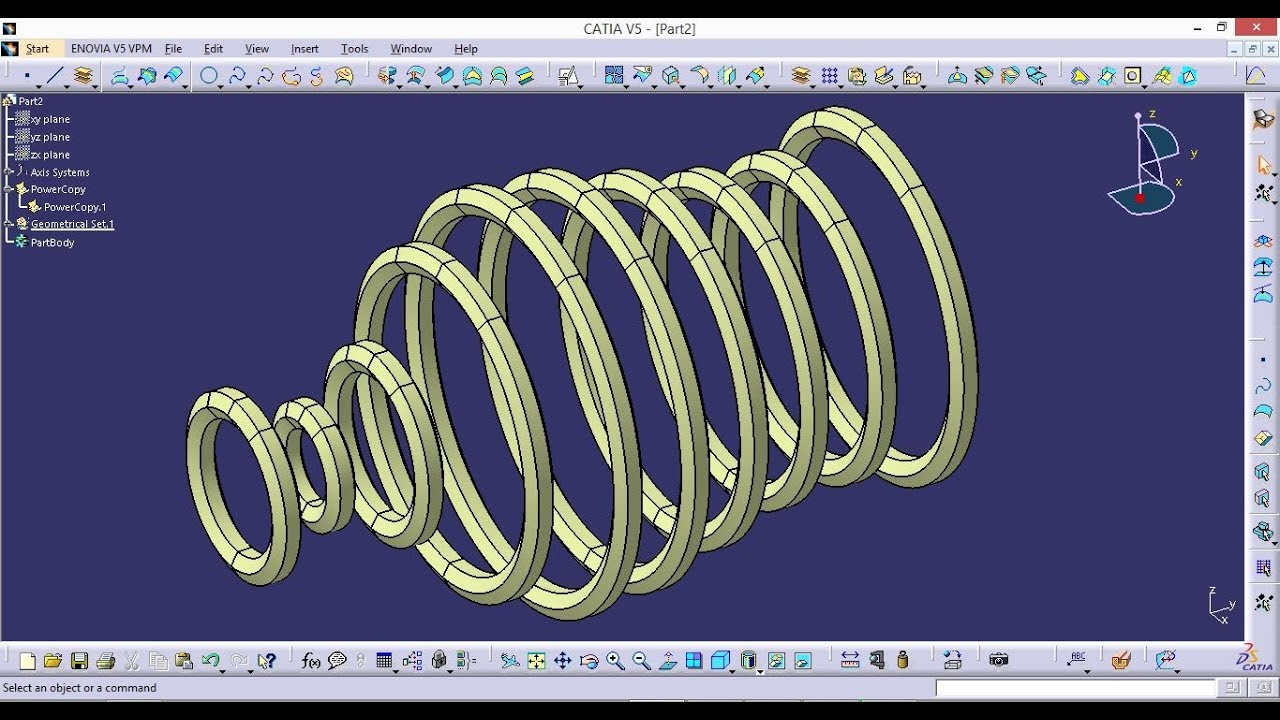
Task: Click the Measure Inertia weight icon
Action: pos(903,661)
